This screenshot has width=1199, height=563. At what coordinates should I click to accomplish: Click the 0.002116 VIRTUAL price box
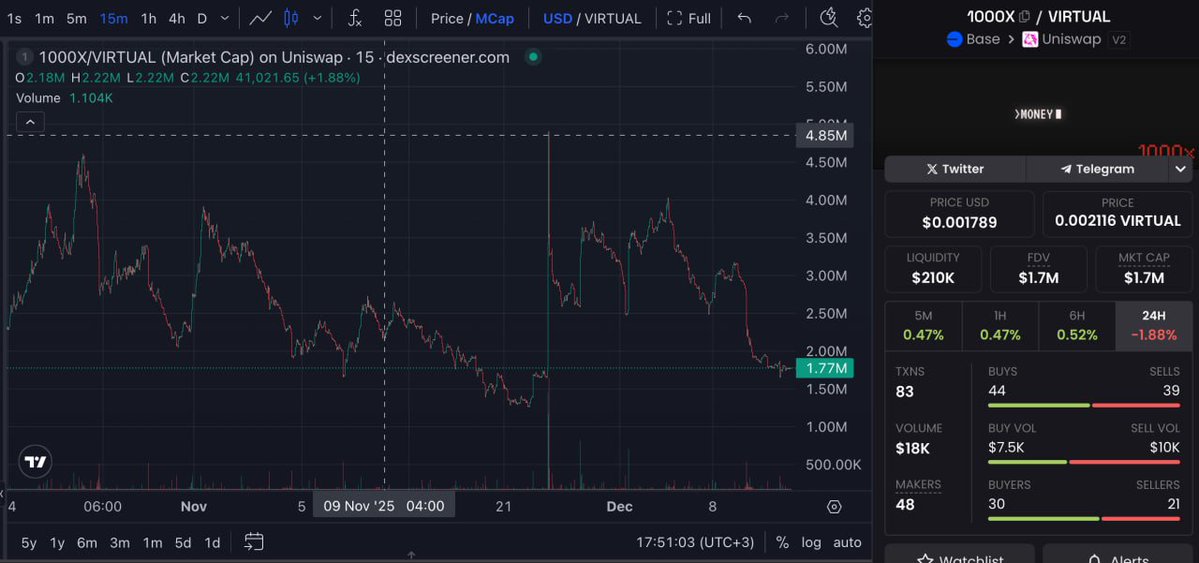point(1117,214)
